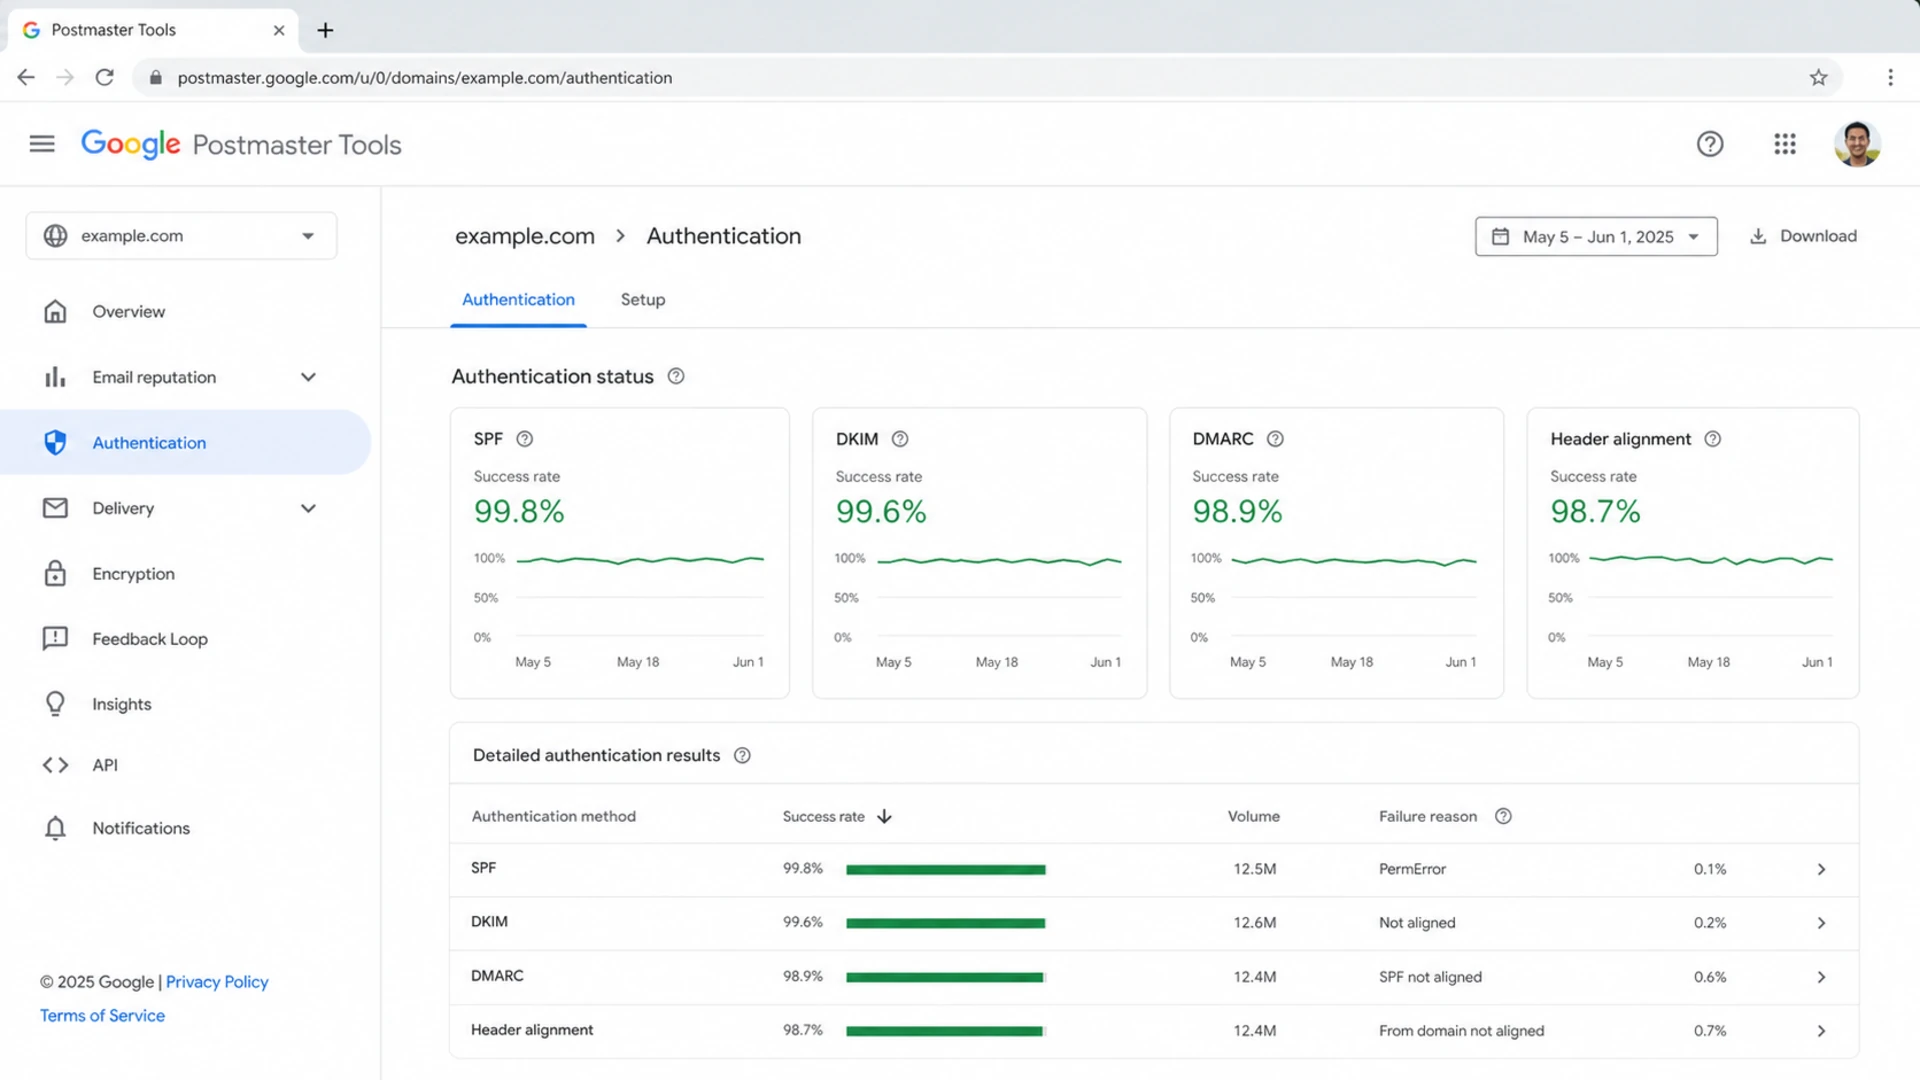Open API in the sidebar
The height and width of the screenshot is (1080, 1920).
(x=105, y=765)
